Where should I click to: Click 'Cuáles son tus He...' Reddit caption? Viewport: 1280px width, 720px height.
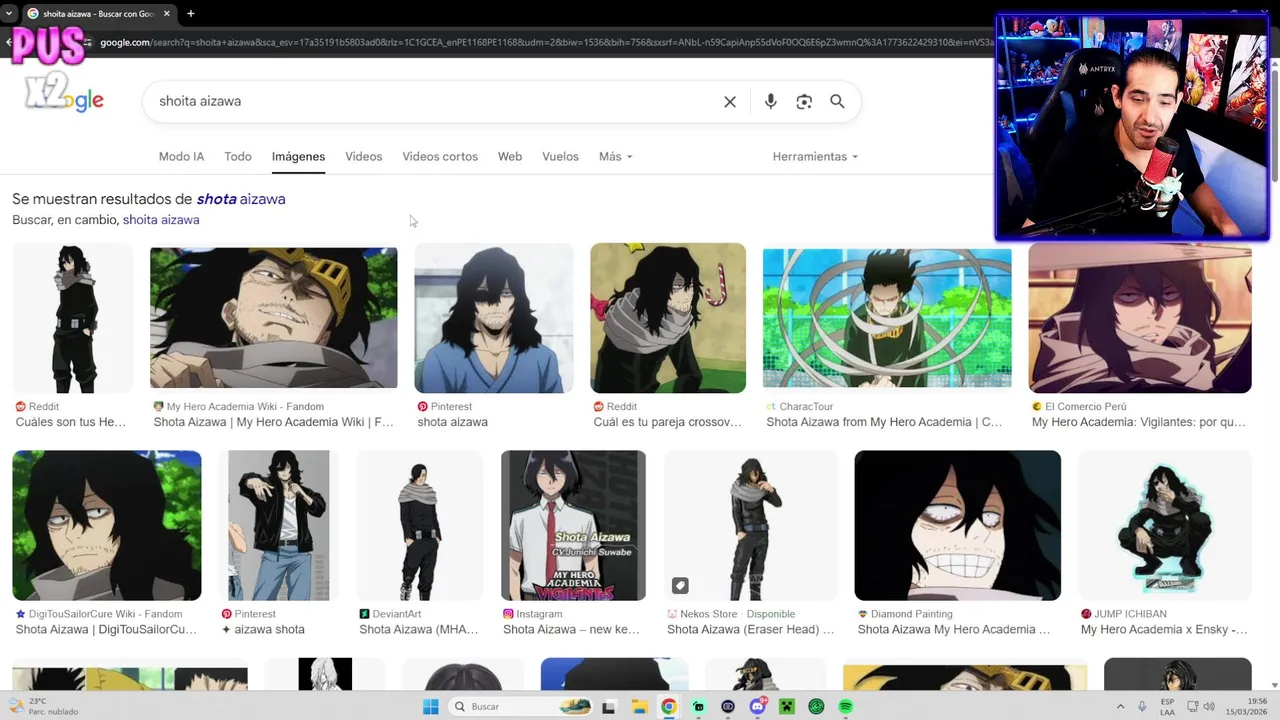tap(71, 422)
